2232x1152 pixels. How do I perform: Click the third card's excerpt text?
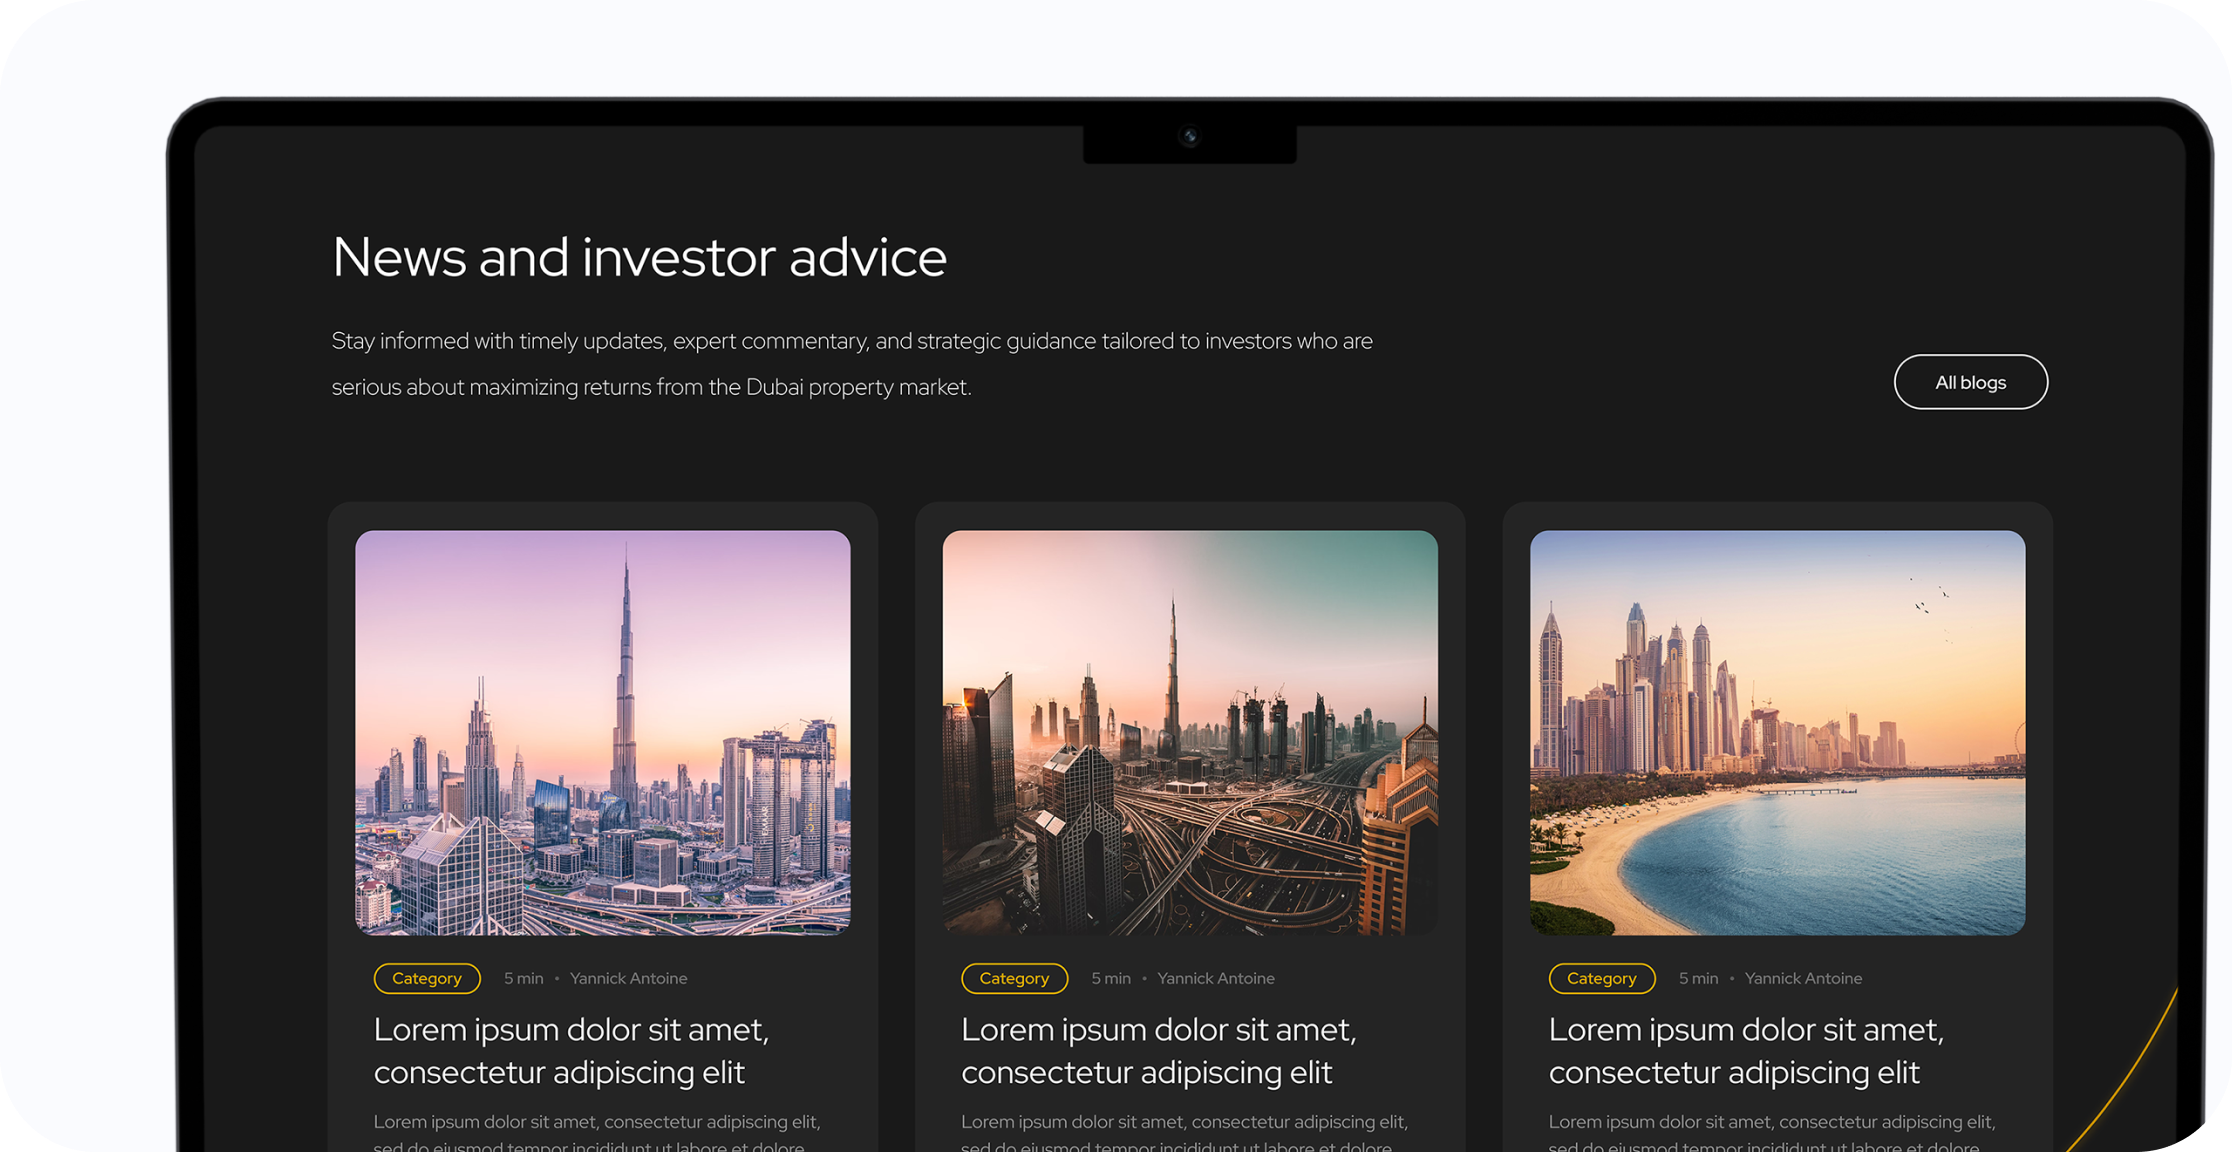(x=1772, y=1132)
